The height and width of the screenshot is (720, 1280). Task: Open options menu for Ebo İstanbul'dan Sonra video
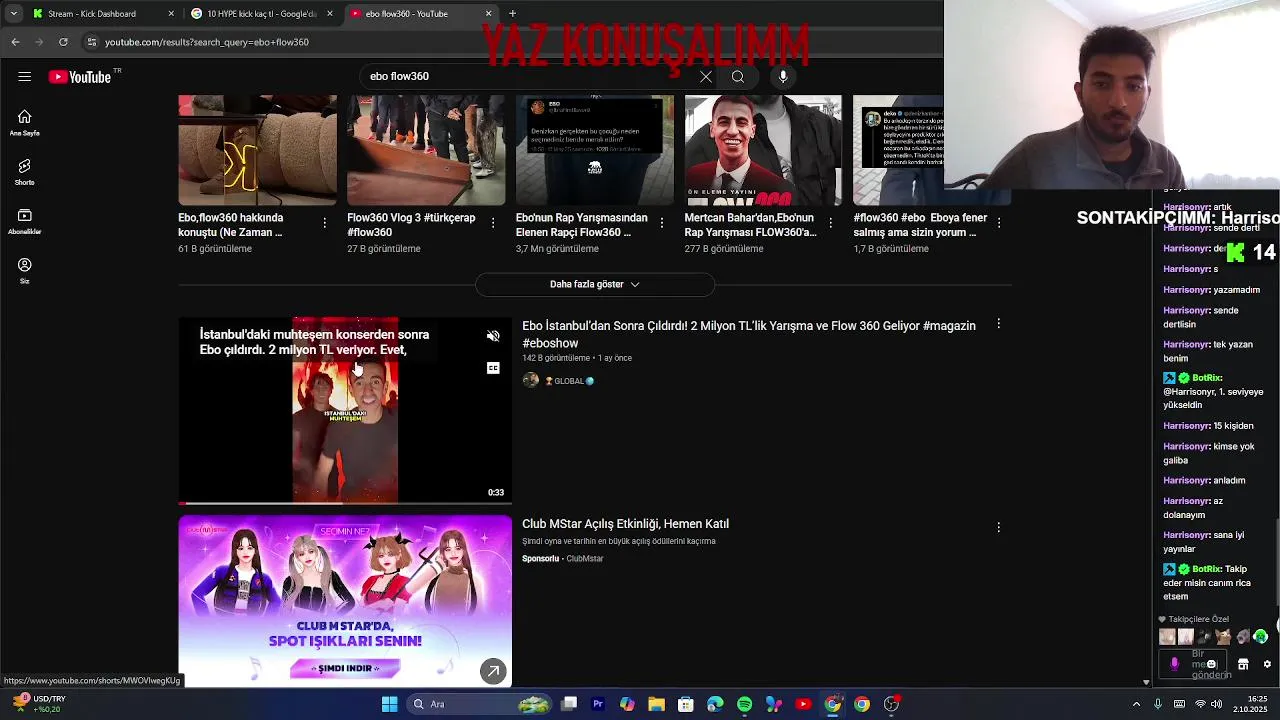(x=998, y=324)
